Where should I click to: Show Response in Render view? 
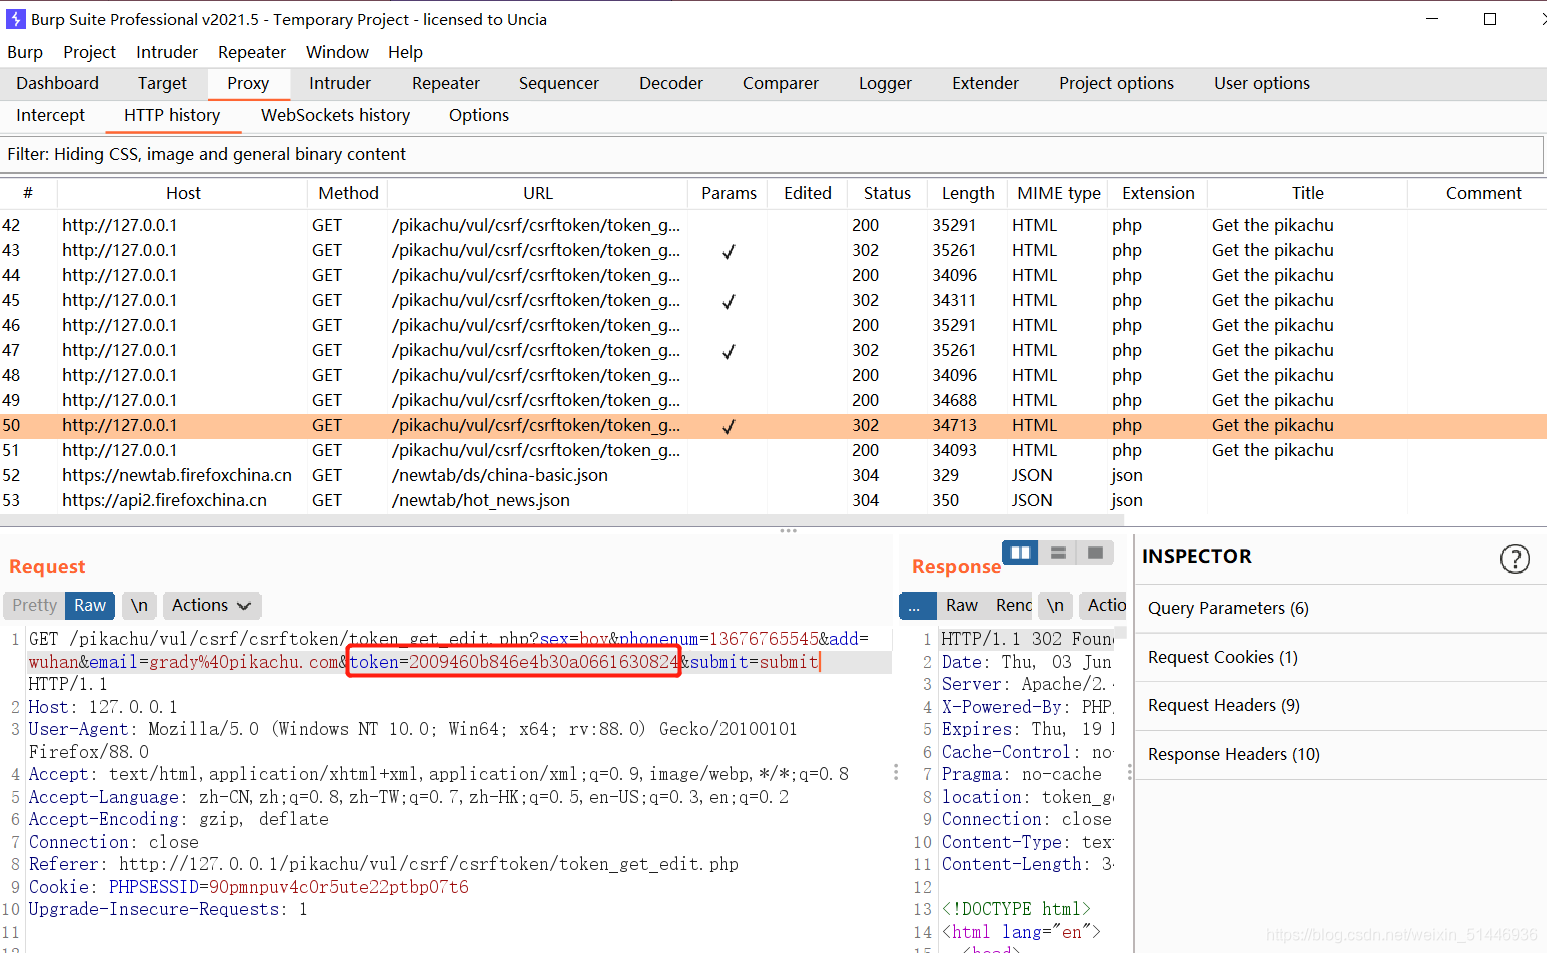coord(1013,605)
